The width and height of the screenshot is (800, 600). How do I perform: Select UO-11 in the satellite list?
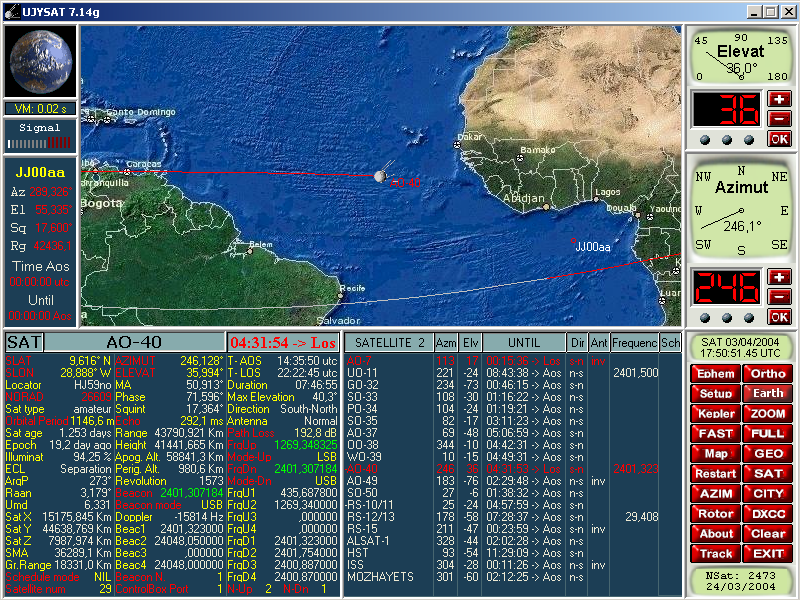(513, 373)
